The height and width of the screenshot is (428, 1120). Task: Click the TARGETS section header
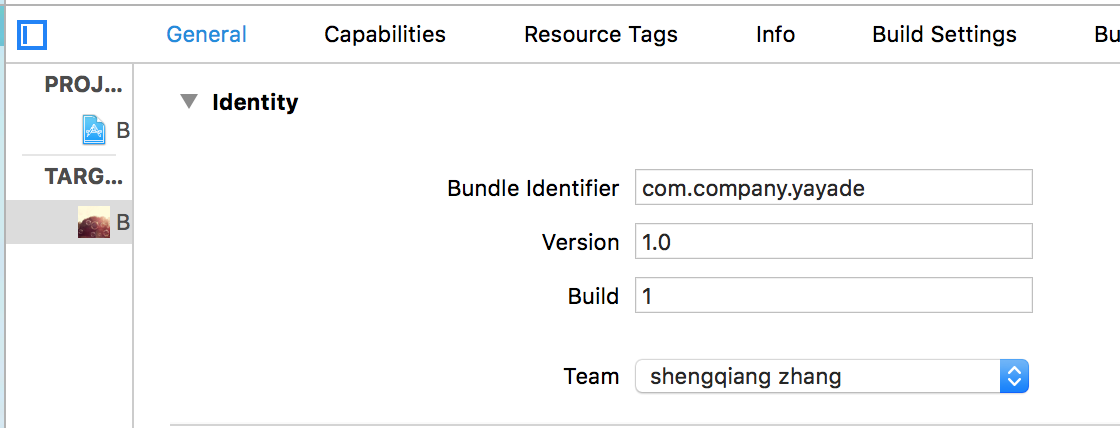click(84, 176)
